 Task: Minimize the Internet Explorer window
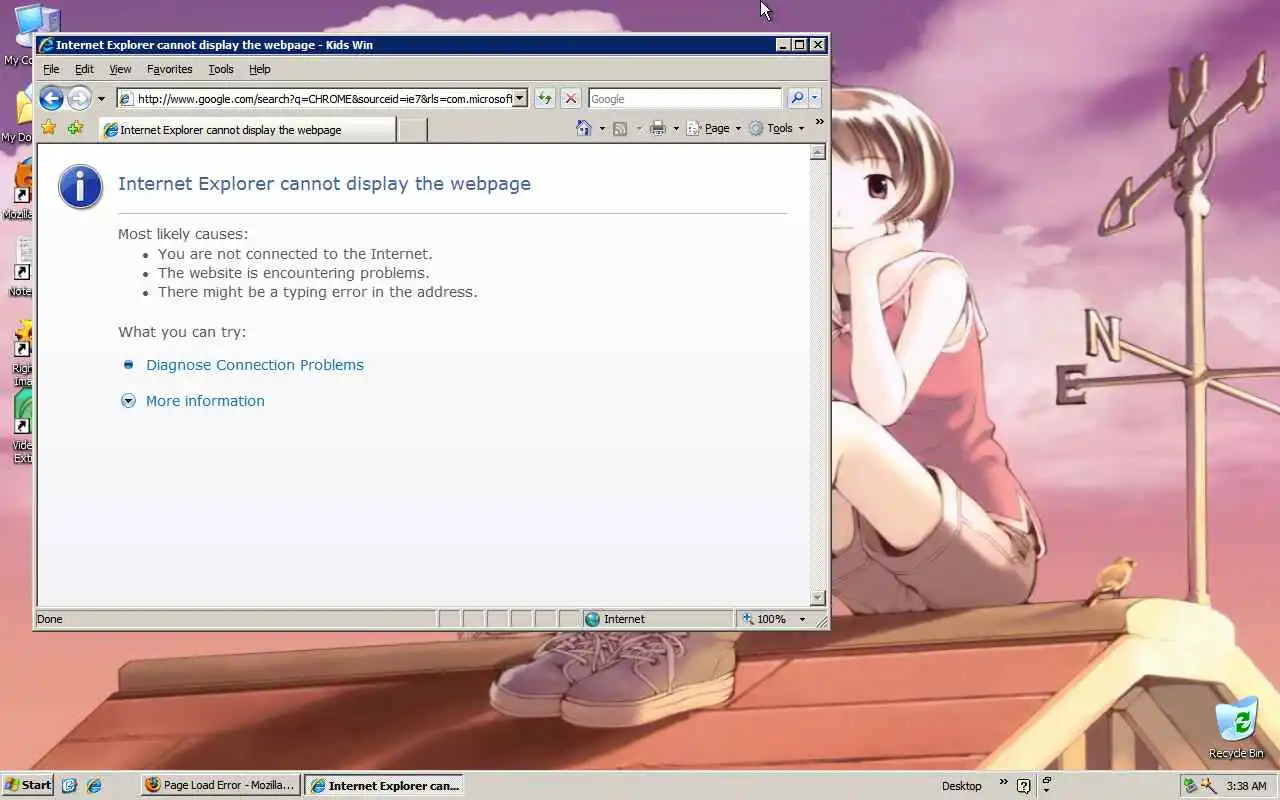[x=783, y=45]
